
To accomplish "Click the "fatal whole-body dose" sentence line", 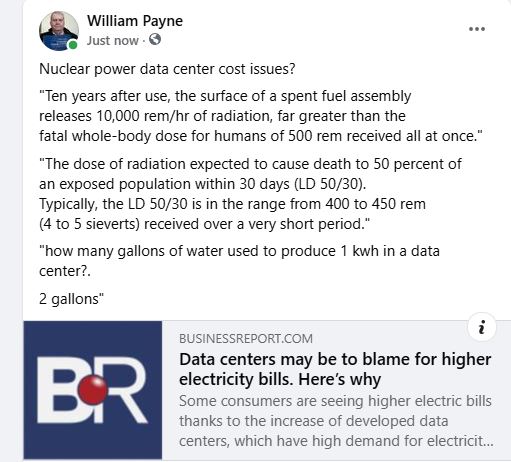I will [261, 136].
